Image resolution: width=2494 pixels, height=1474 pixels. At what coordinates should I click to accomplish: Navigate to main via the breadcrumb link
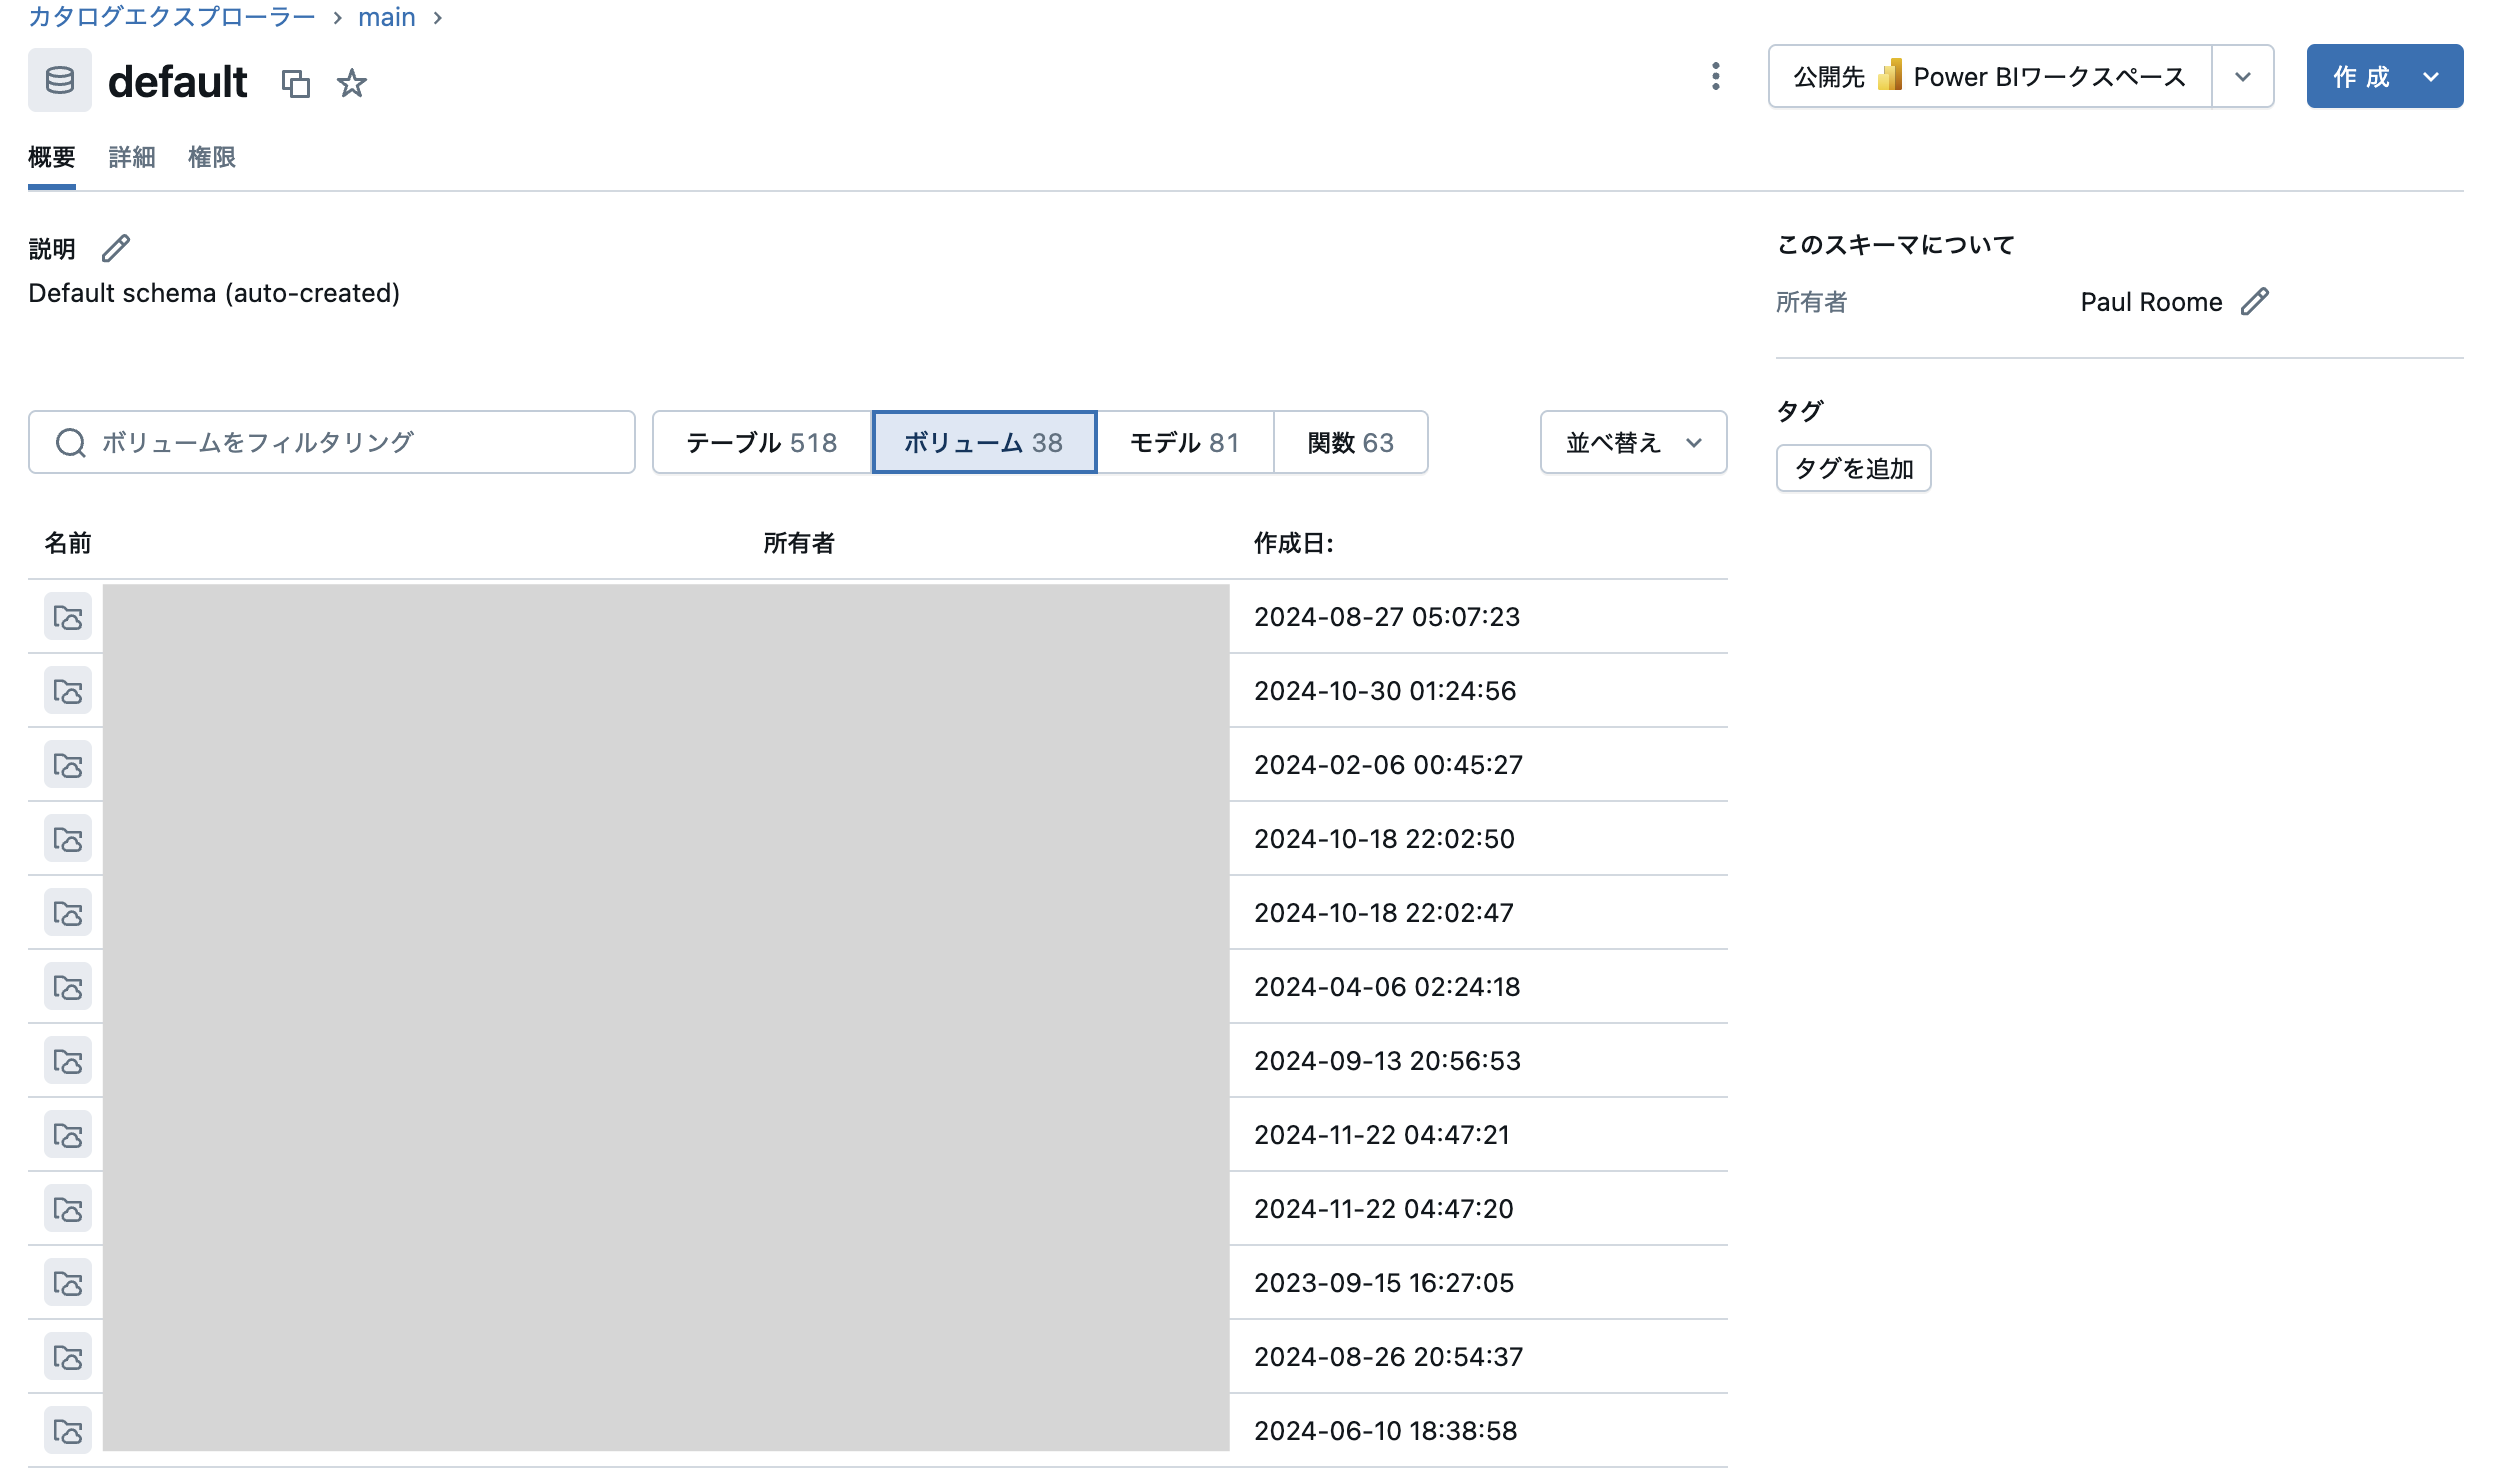point(386,16)
